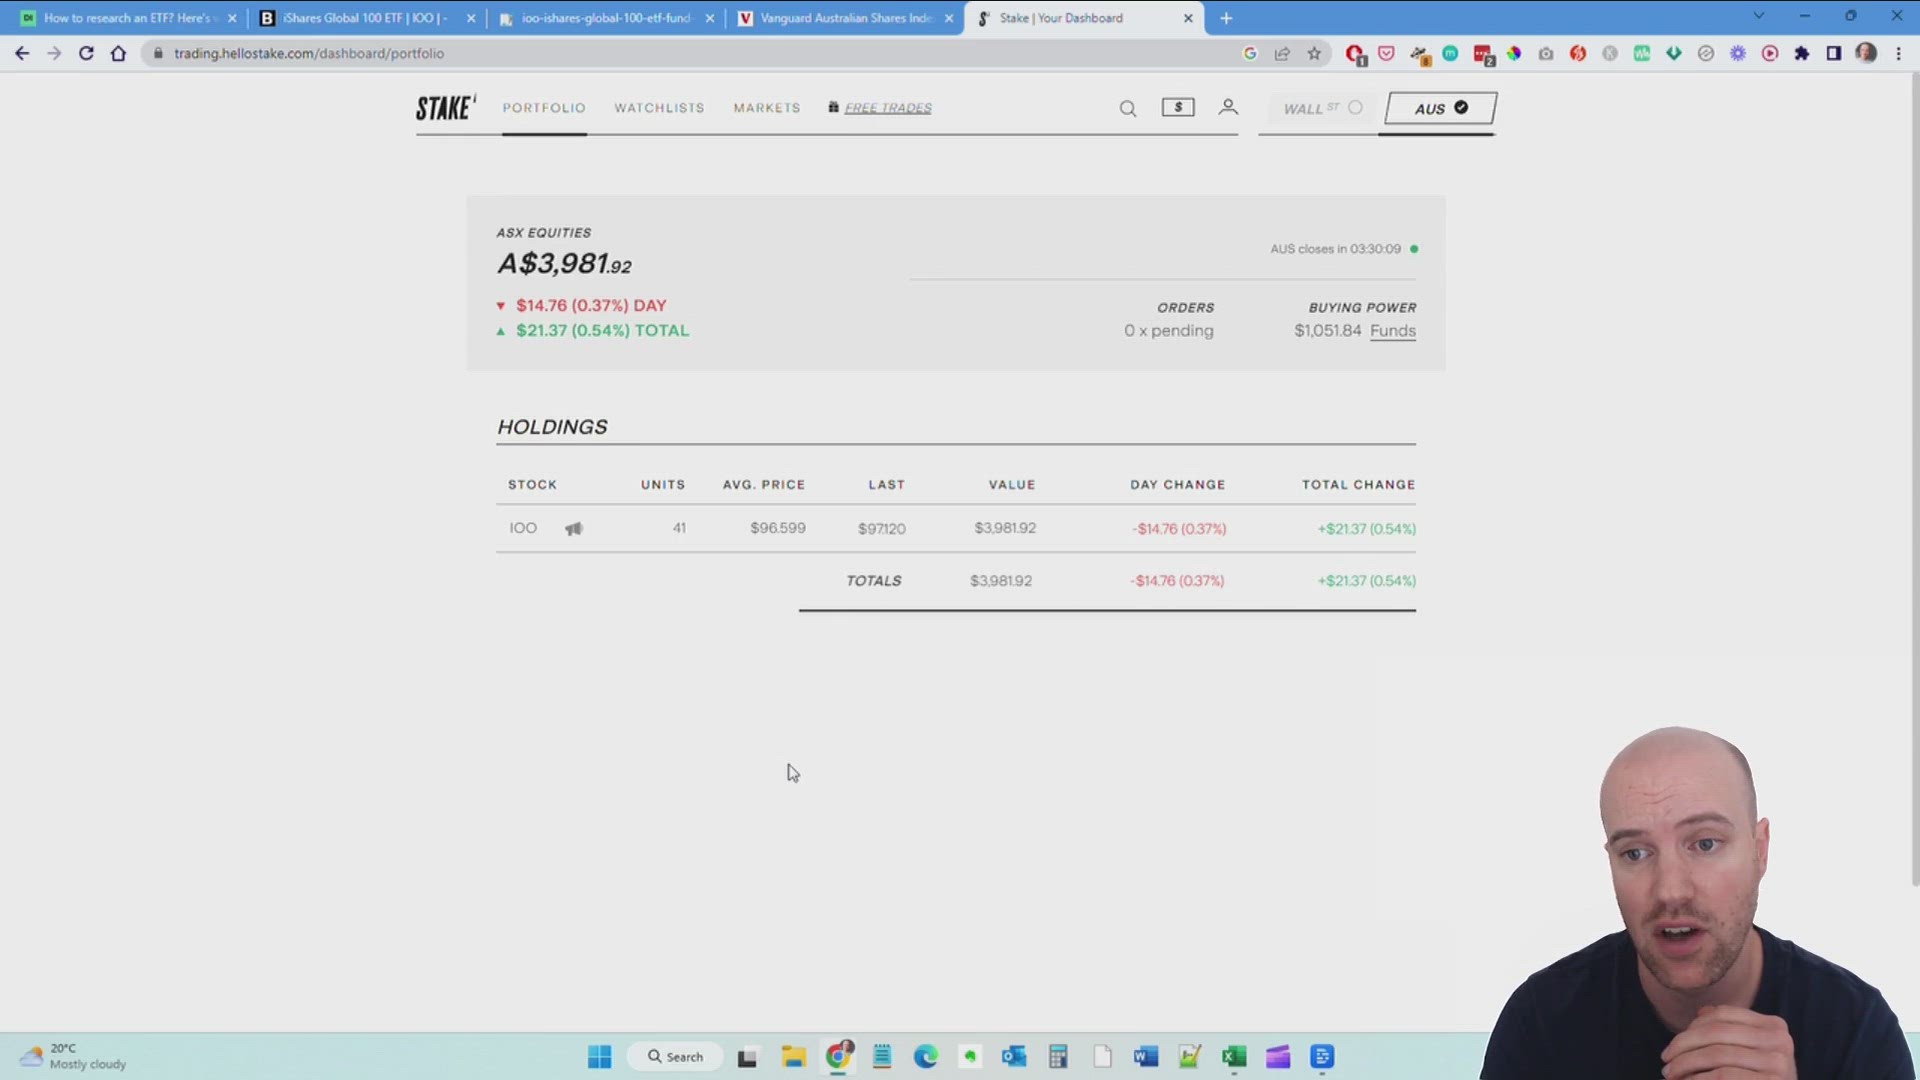The width and height of the screenshot is (1920, 1080).
Task: Open Excel from the taskbar
Action: click(x=1234, y=1057)
